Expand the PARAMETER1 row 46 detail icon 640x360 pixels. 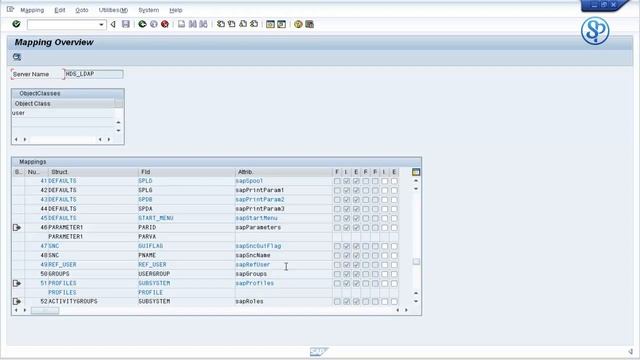[x=17, y=227]
